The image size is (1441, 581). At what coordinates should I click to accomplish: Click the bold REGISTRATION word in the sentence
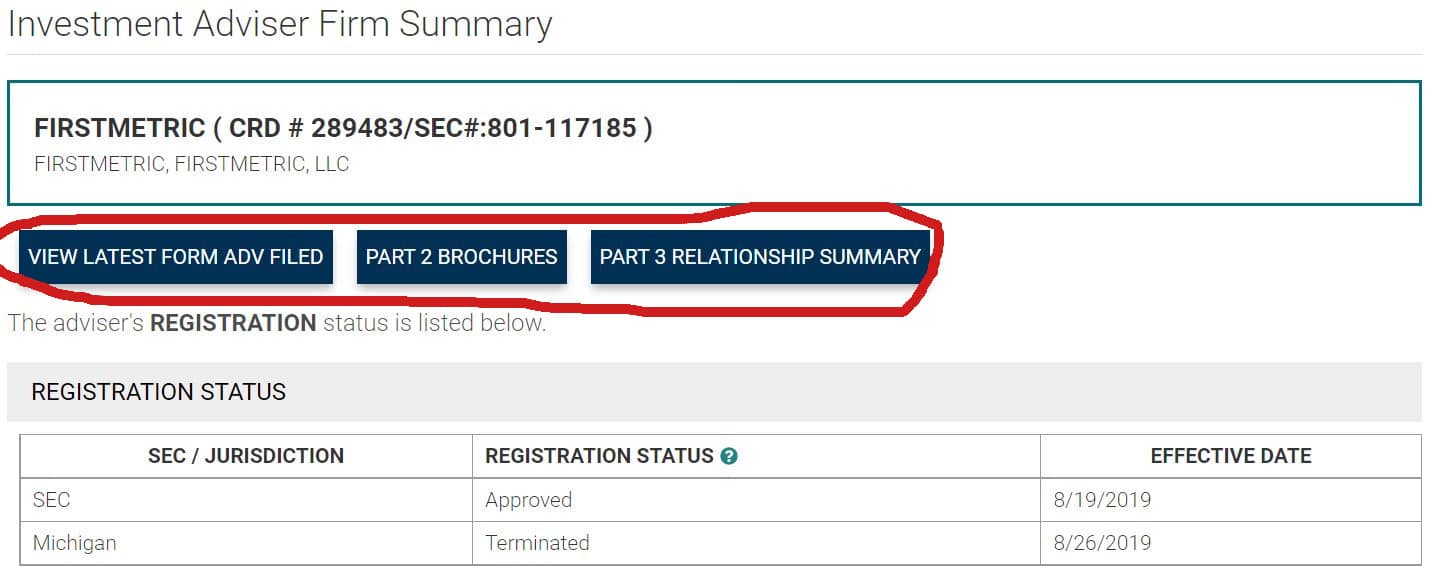pos(233,323)
